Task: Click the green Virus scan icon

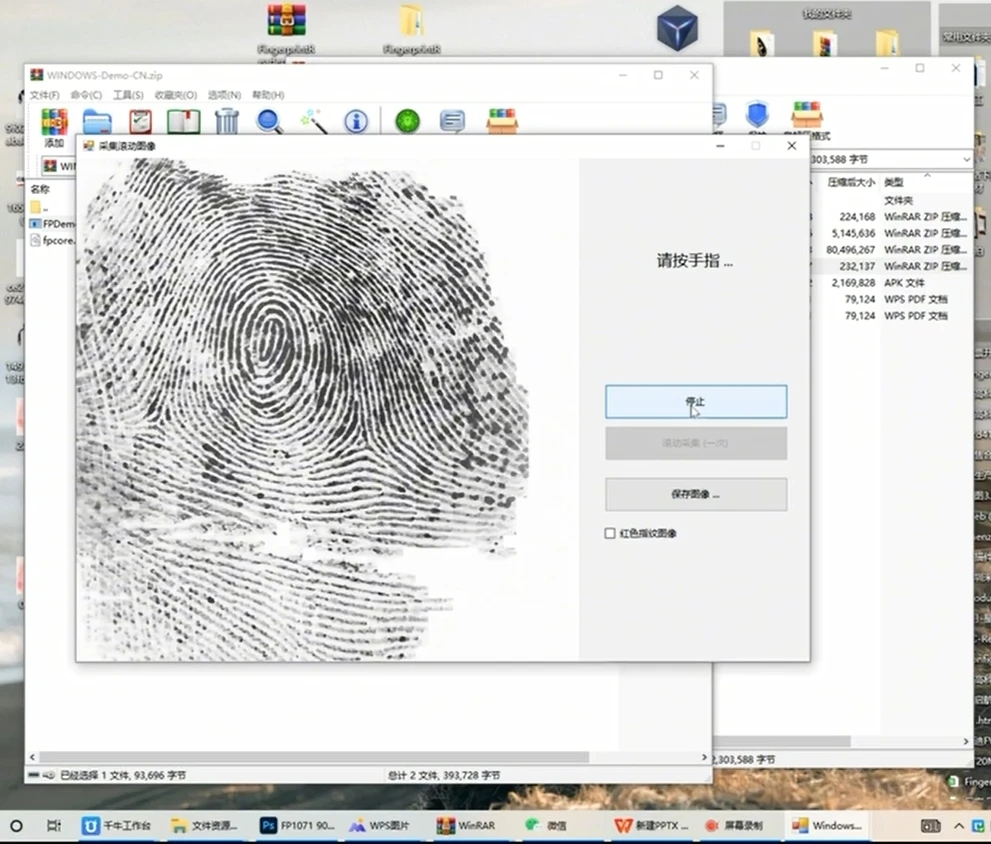Action: coord(408,122)
